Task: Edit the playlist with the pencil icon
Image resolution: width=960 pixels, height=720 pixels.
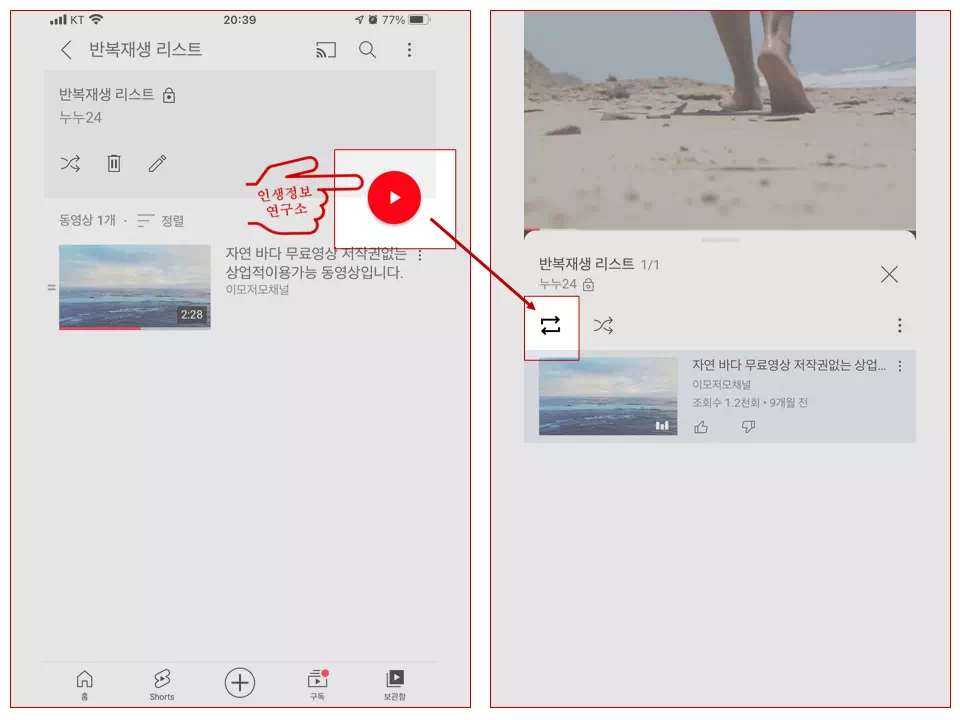Action: pos(157,163)
